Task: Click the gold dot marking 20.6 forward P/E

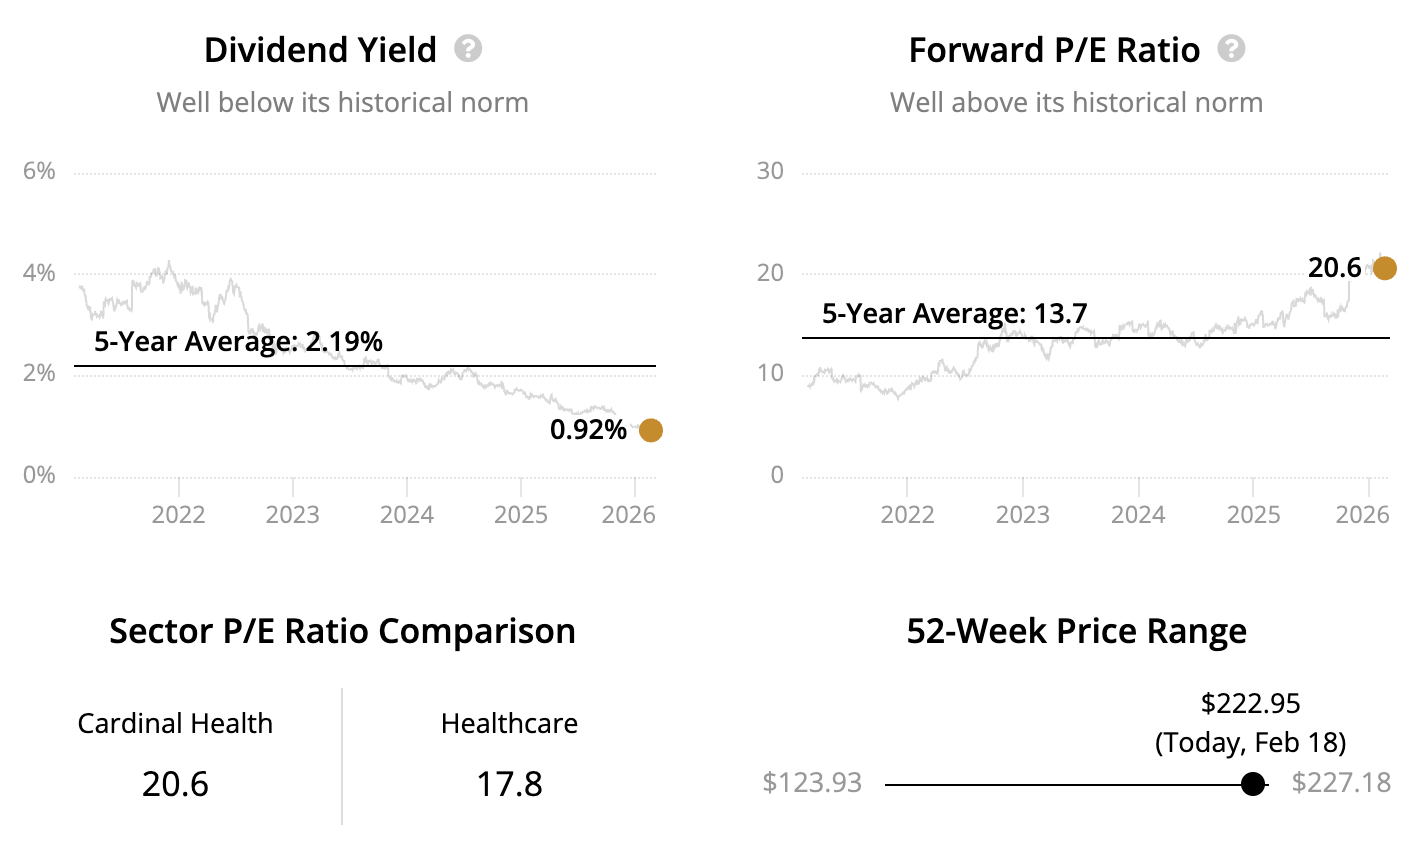Action: click(1384, 268)
